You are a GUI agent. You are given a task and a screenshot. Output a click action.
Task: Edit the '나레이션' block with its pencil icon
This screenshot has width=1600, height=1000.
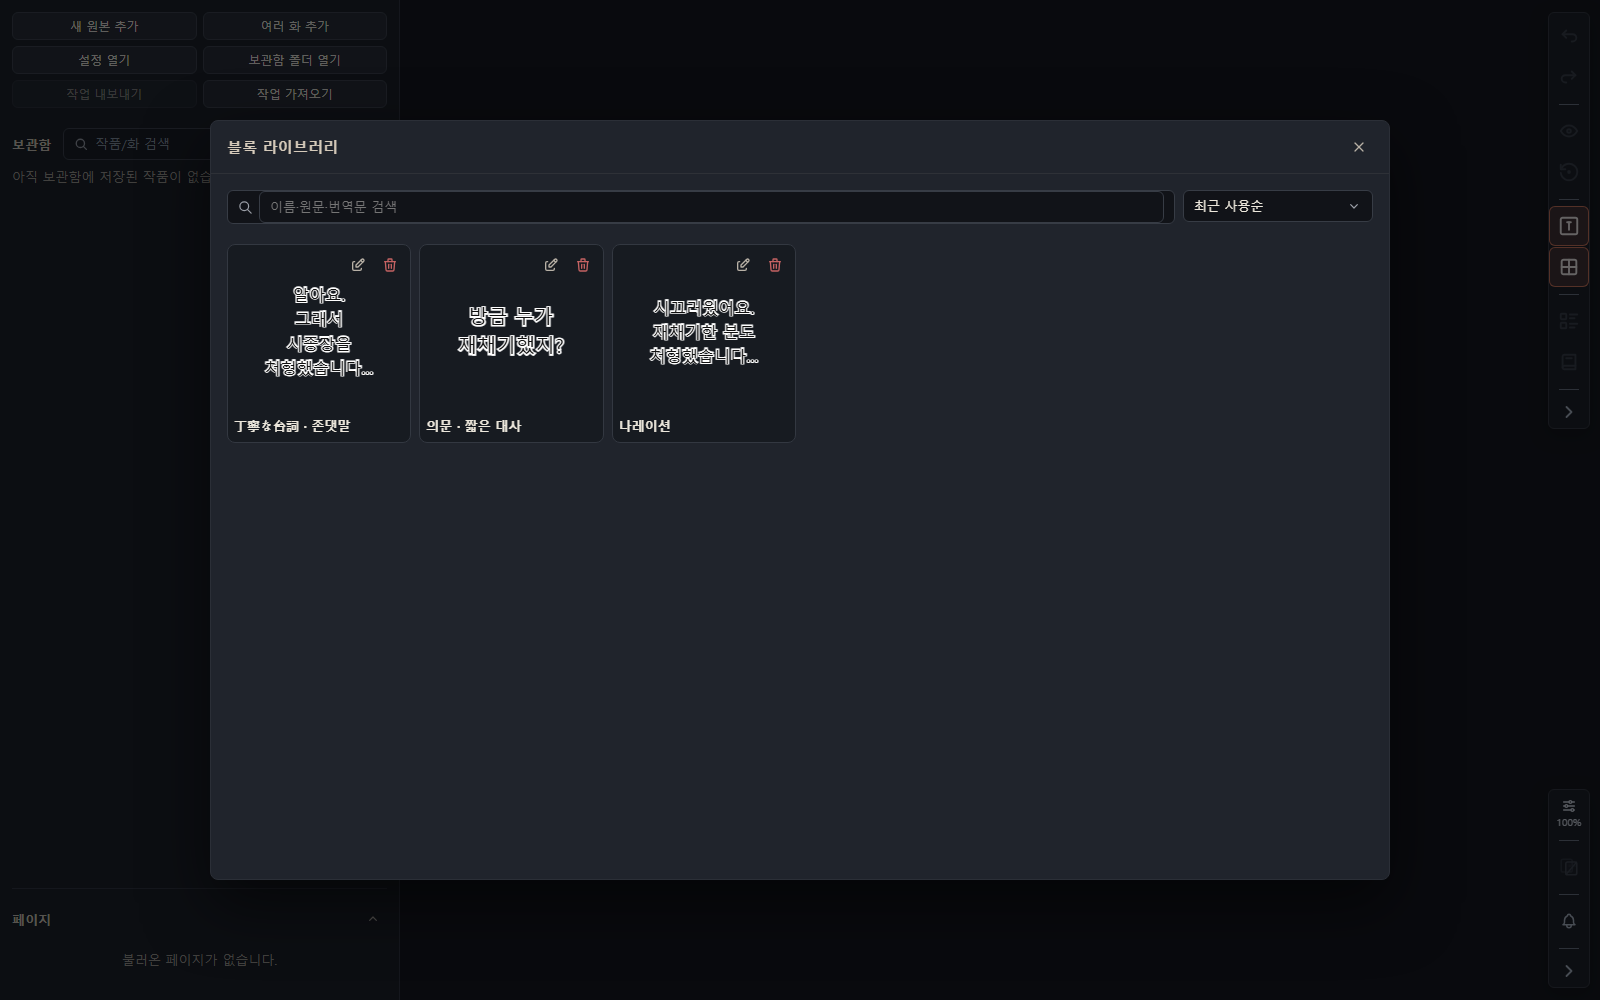[x=743, y=265]
